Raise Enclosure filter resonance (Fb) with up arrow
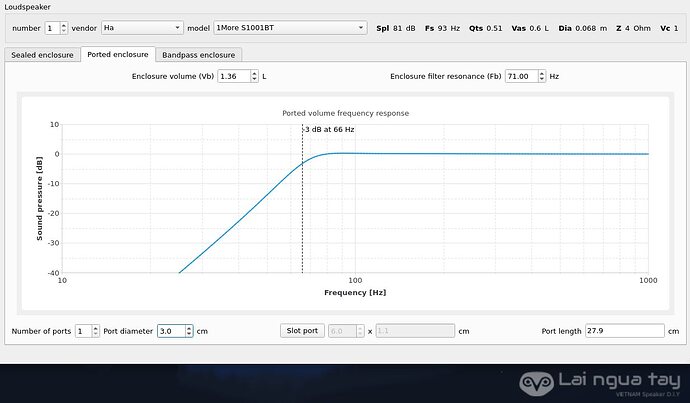Viewport: 690px width, 403px height. [541, 73]
